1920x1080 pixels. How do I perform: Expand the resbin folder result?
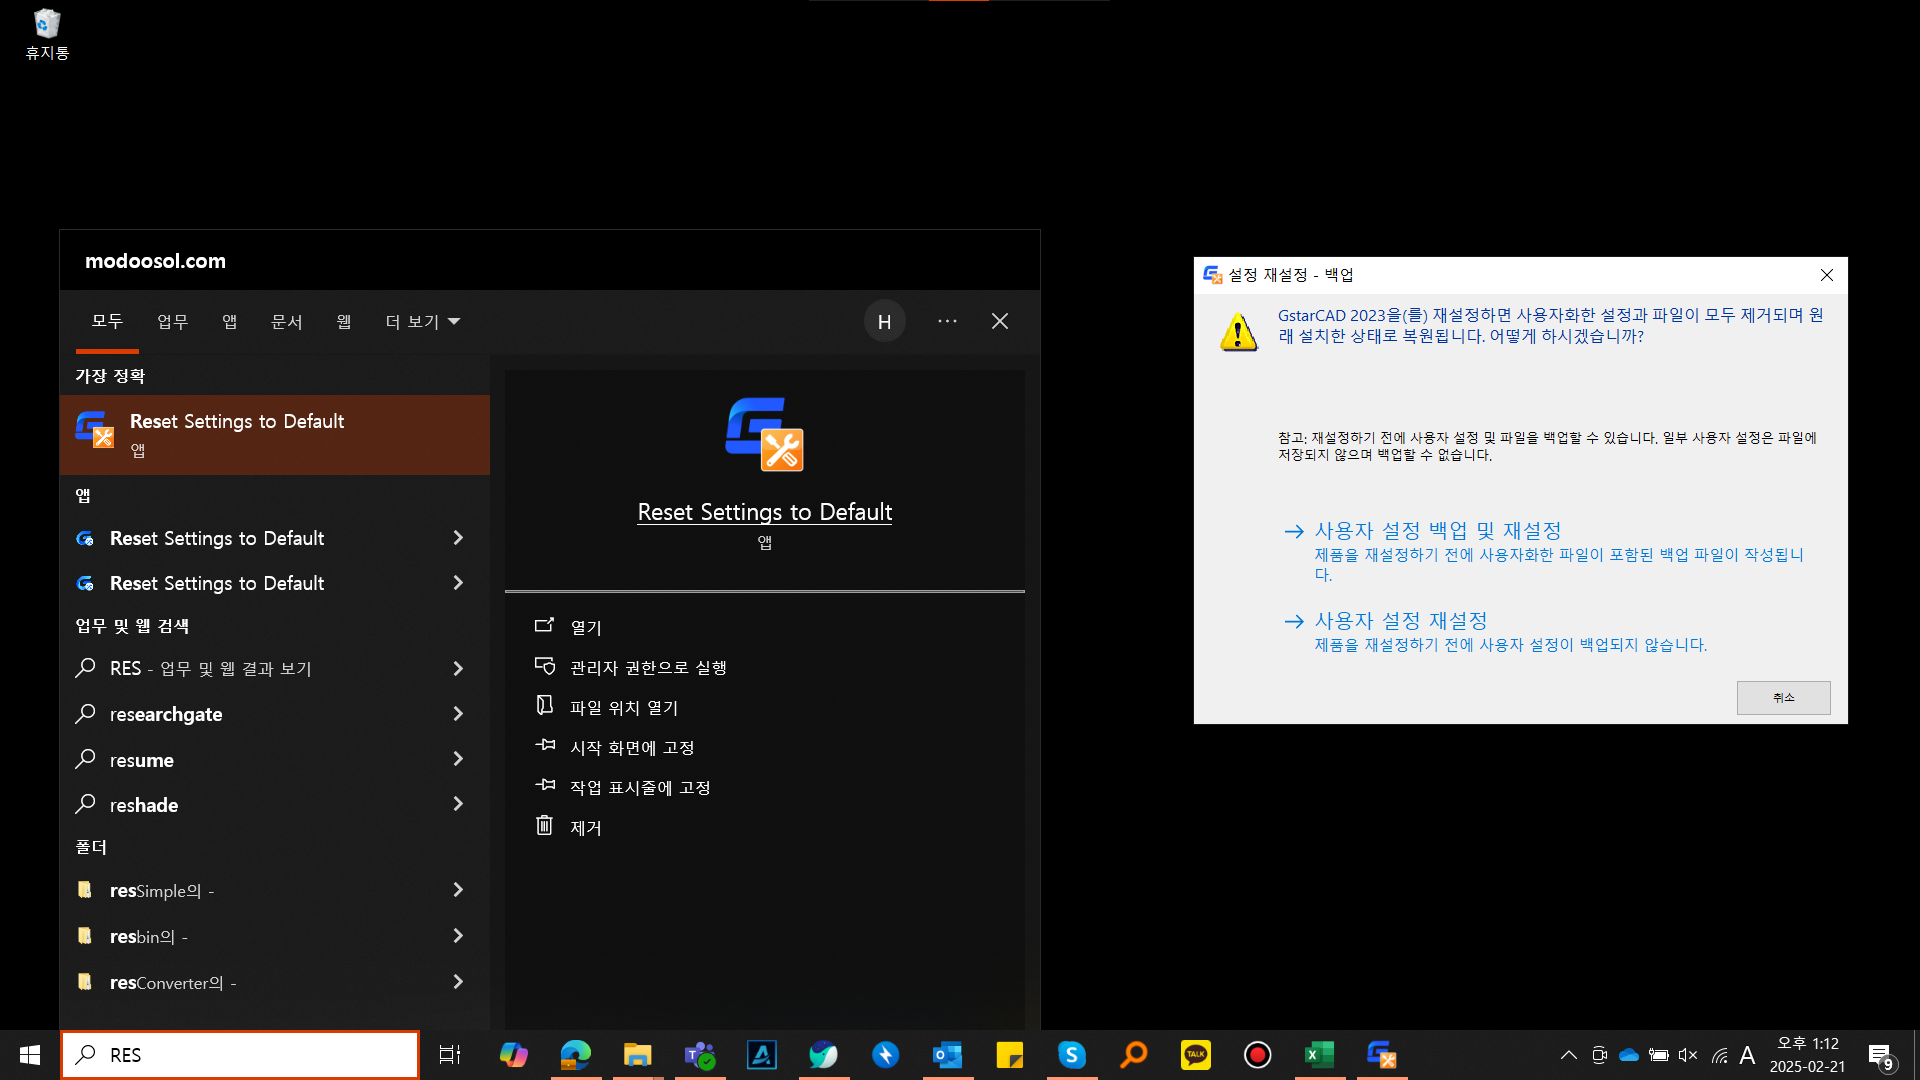pyautogui.click(x=458, y=936)
